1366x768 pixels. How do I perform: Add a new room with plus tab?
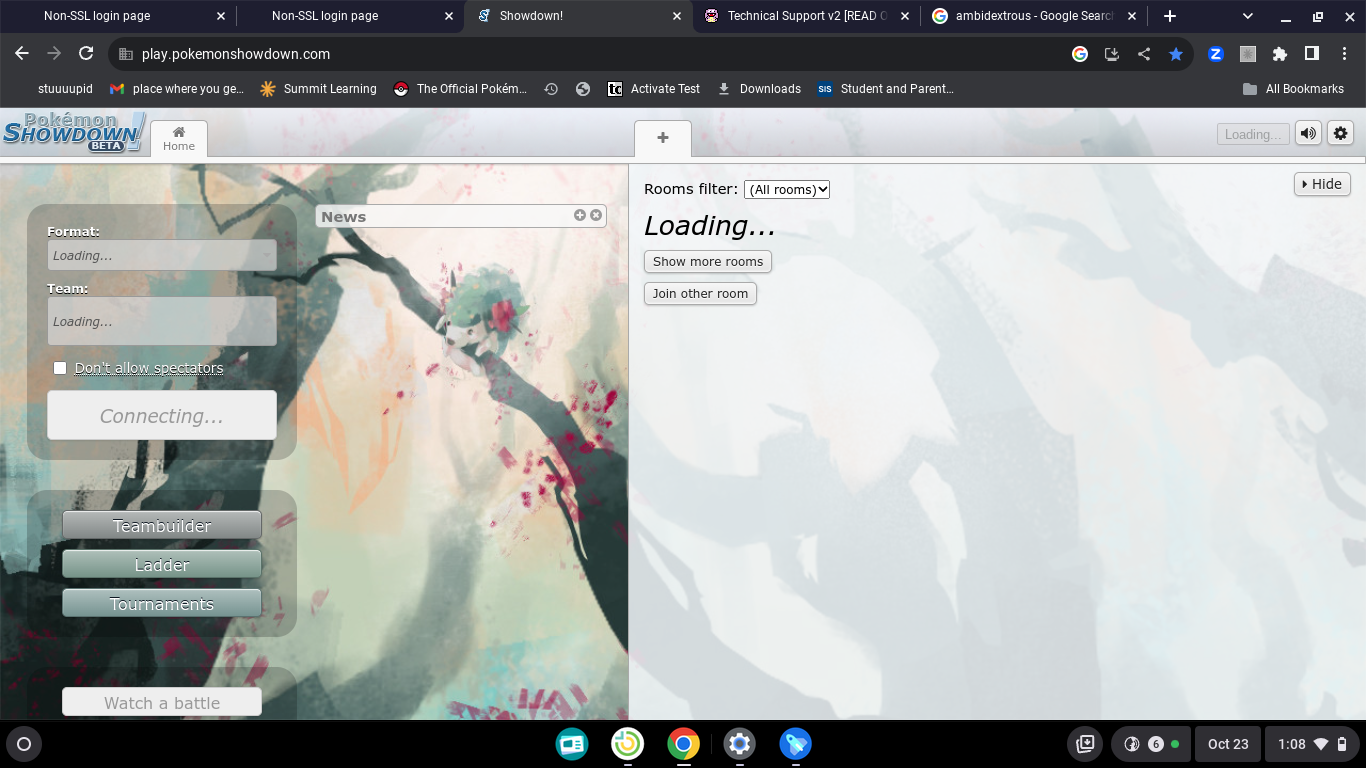(663, 139)
